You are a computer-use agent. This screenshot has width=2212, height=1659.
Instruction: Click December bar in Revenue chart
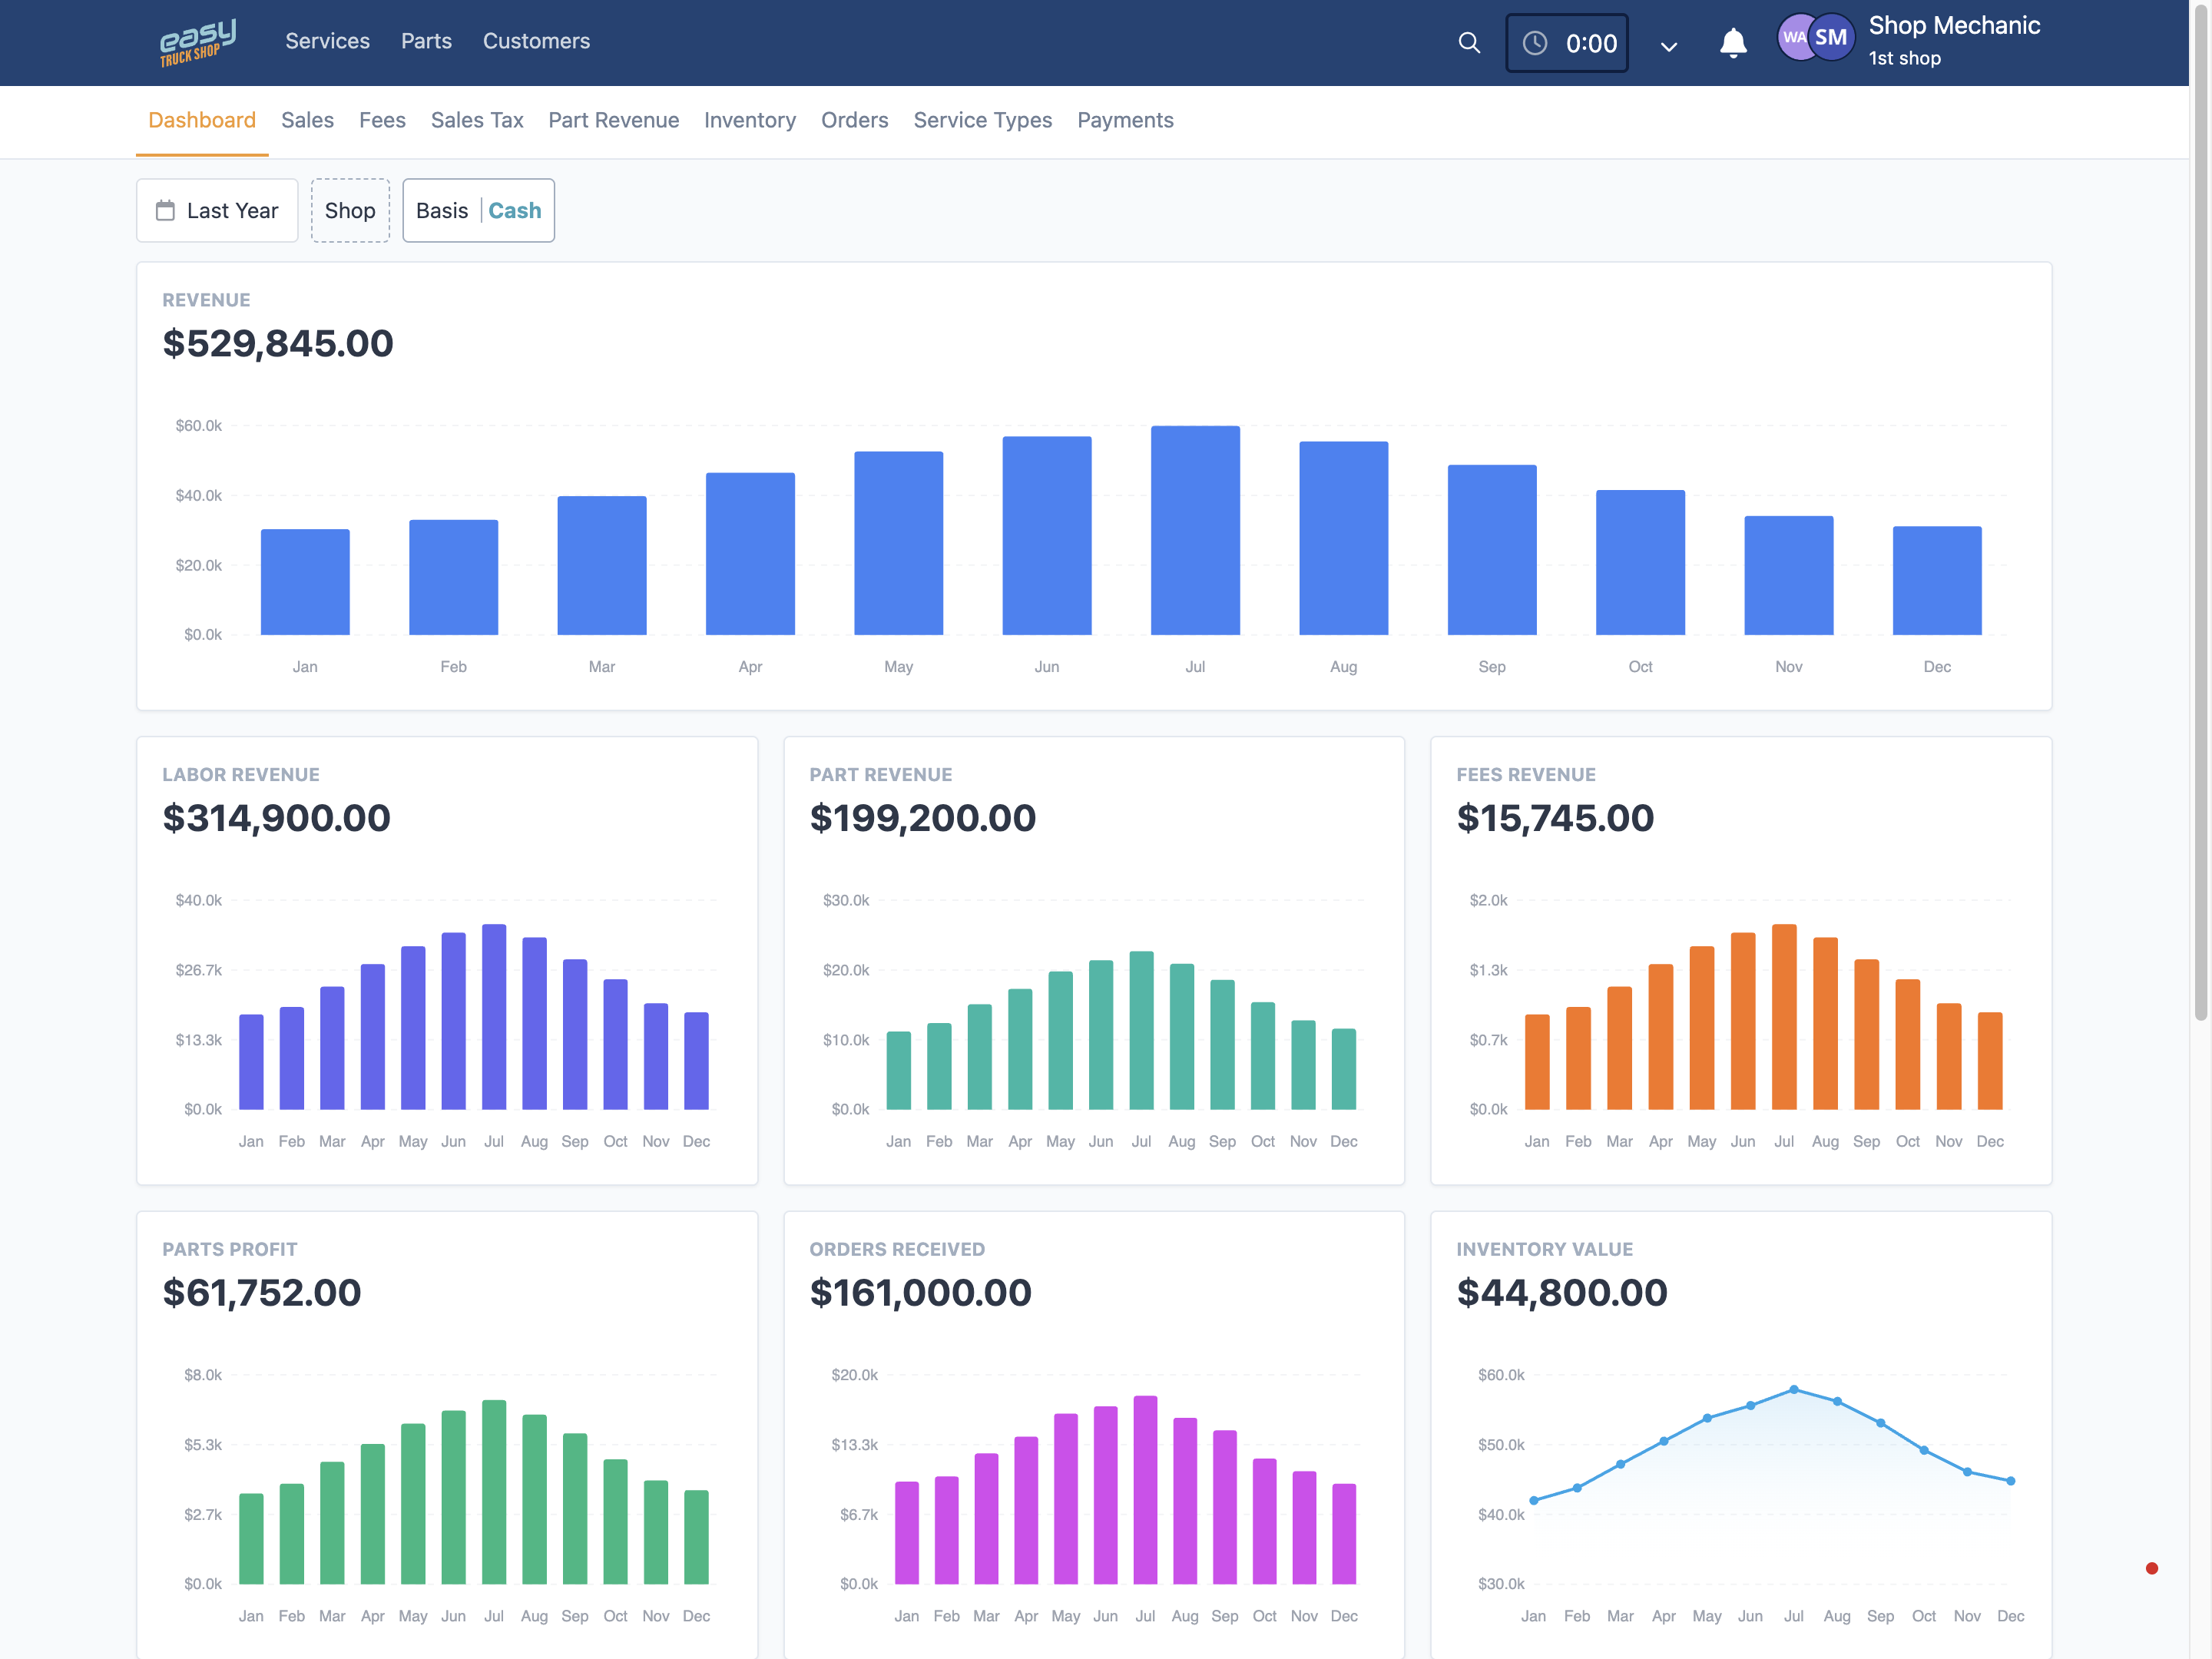pyautogui.click(x=1937, y=580)
